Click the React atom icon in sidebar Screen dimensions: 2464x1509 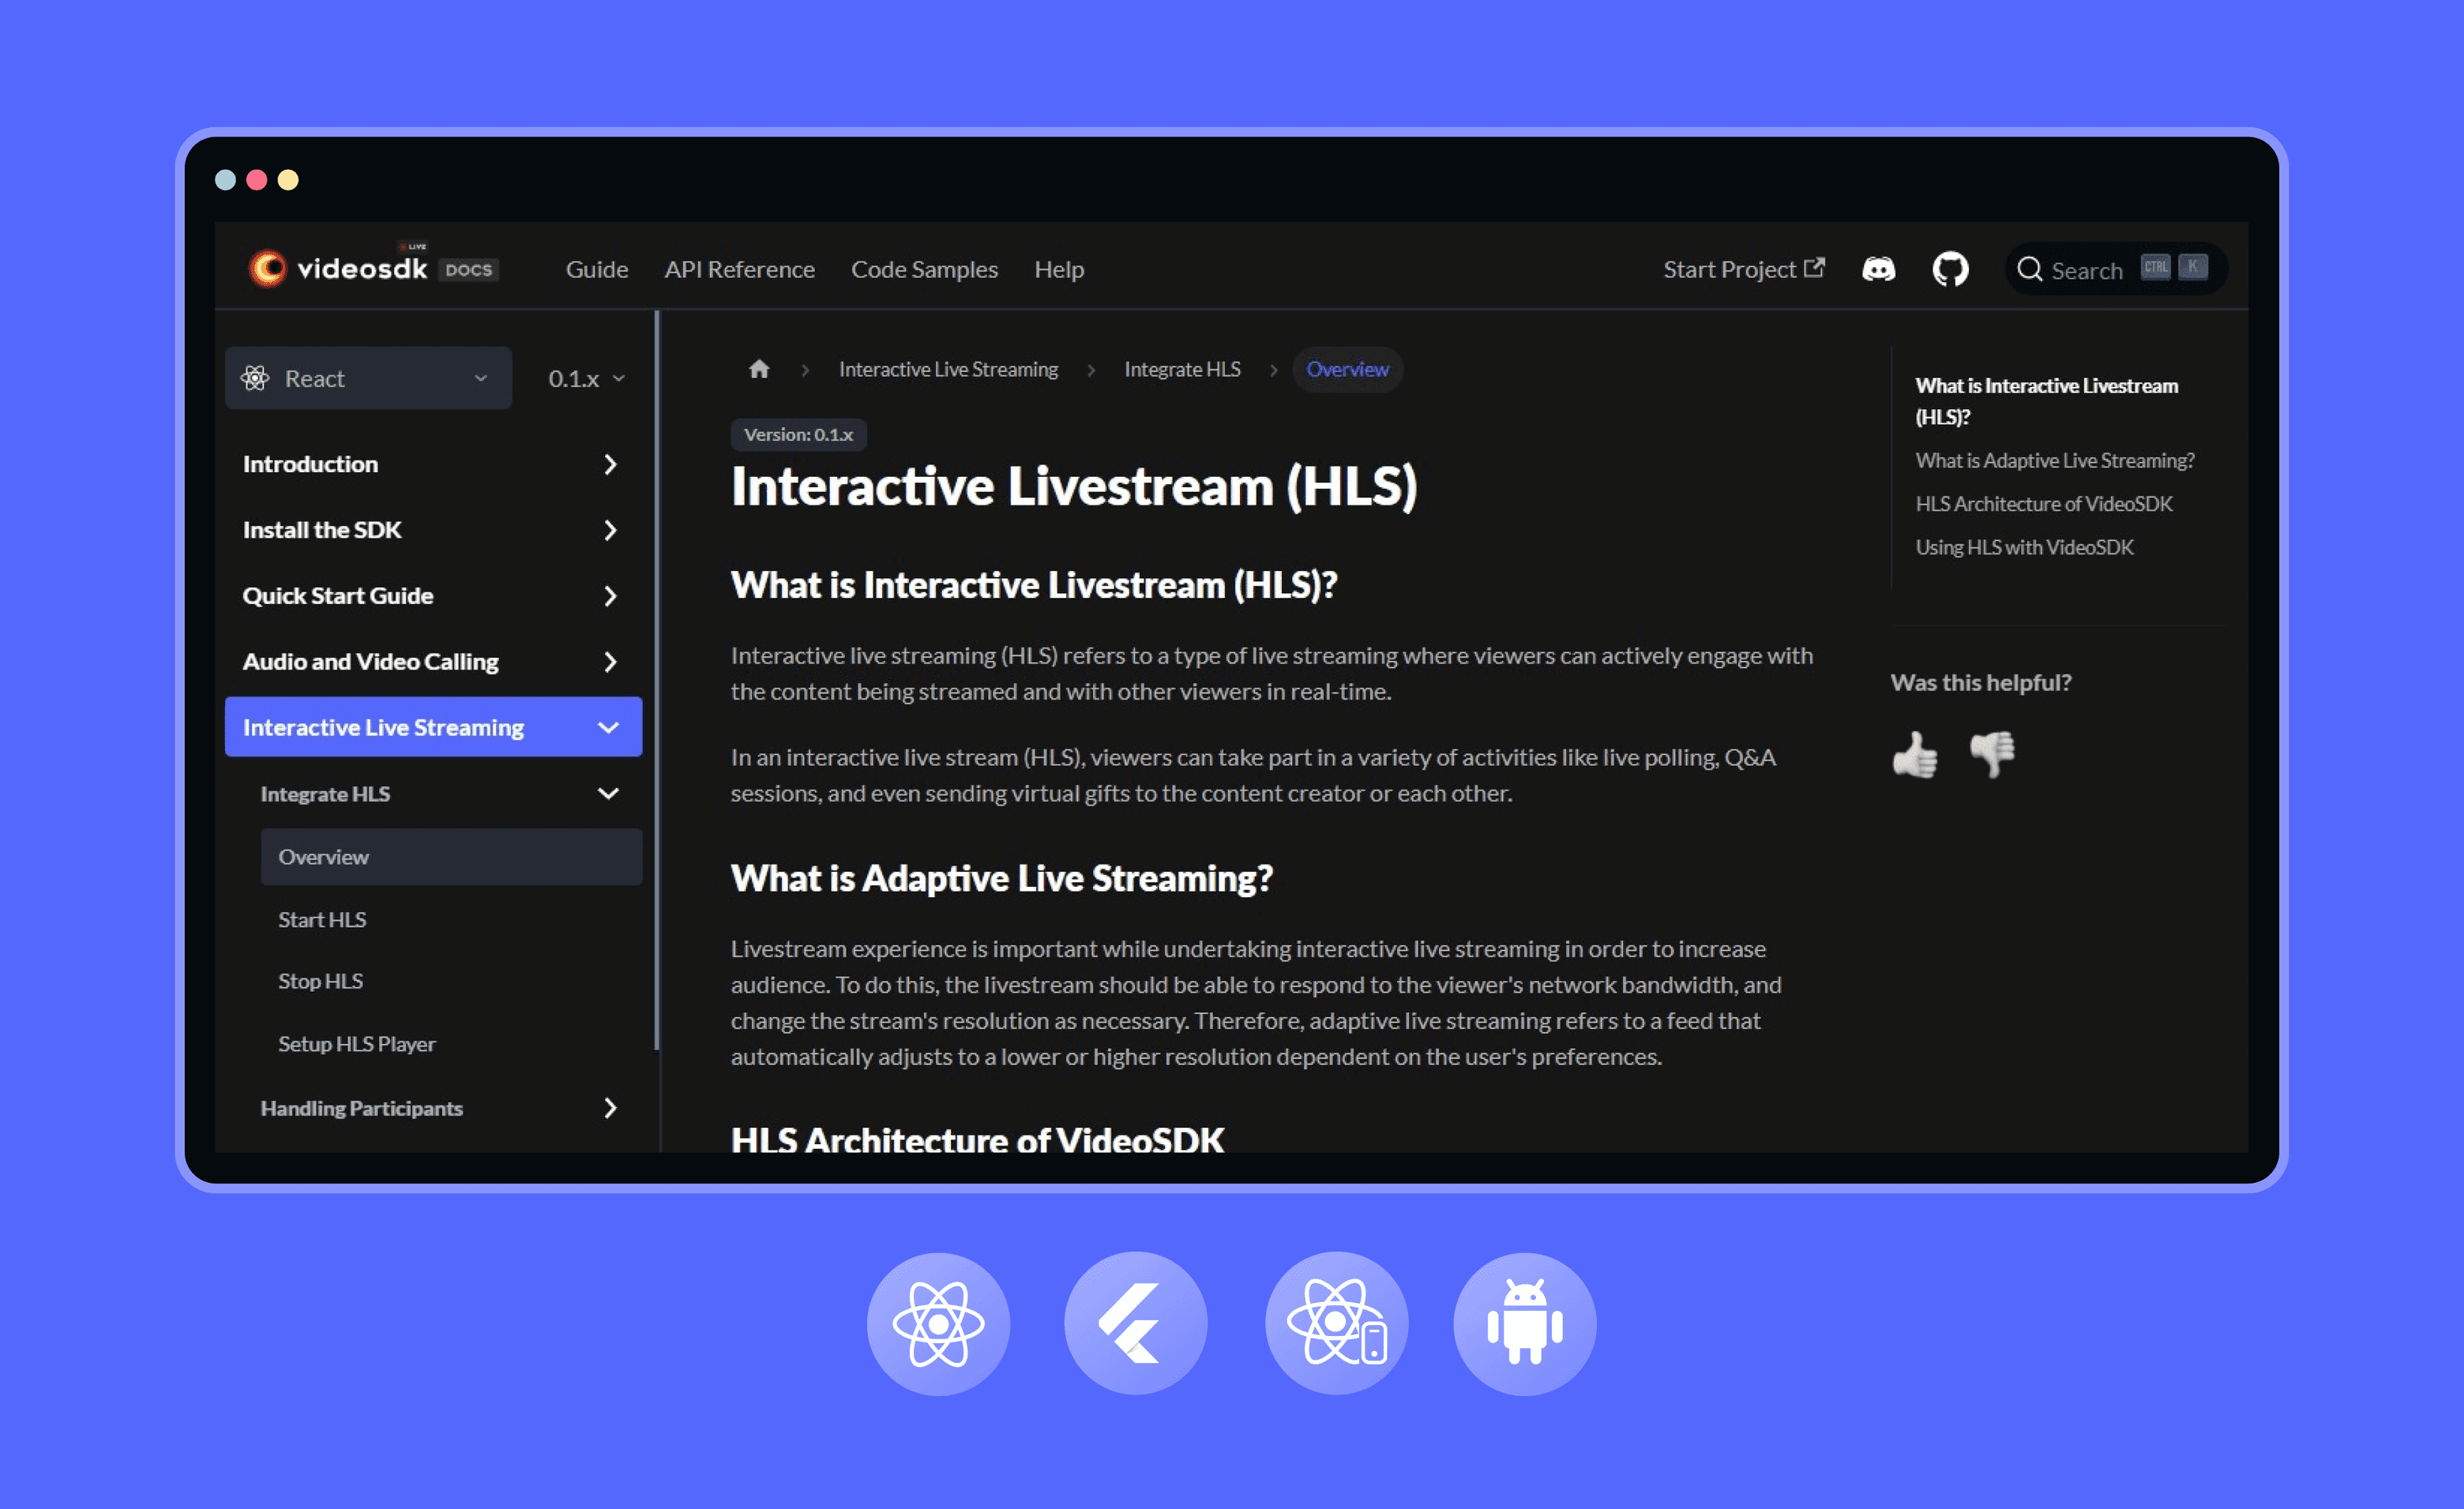click(x=255, y=378)
